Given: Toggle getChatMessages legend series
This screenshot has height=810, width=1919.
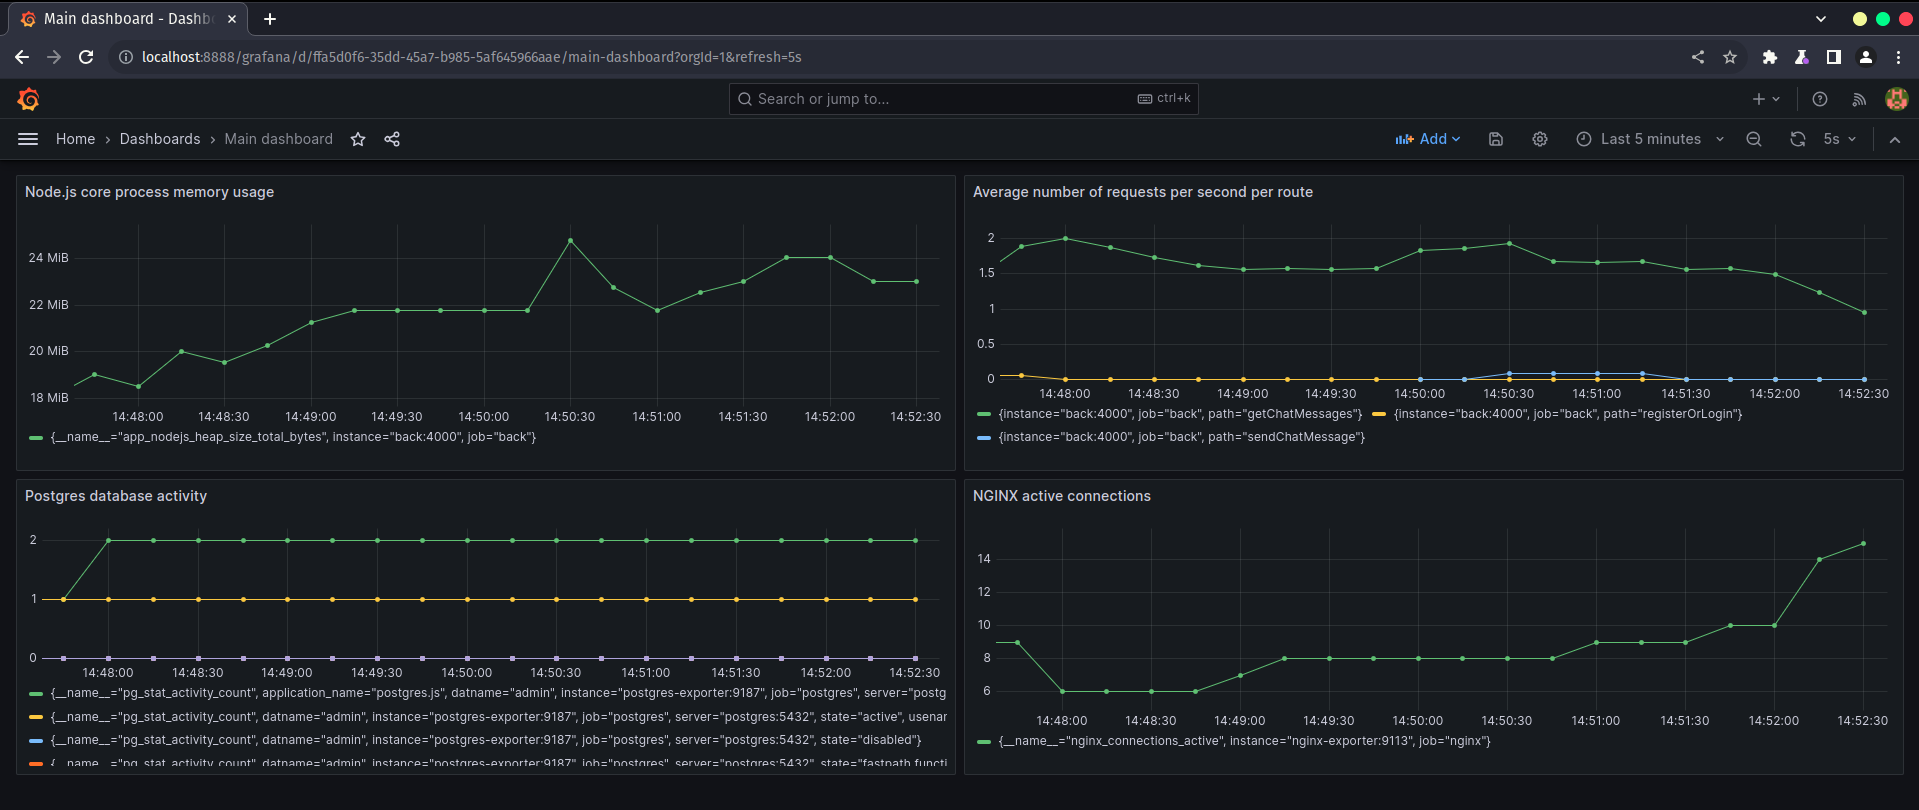Looking at the screenshot, I should (1180, 414).
